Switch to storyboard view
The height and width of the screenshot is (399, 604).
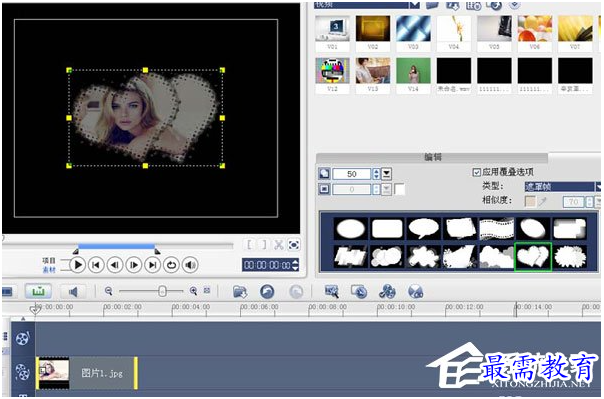coord(7,292)
